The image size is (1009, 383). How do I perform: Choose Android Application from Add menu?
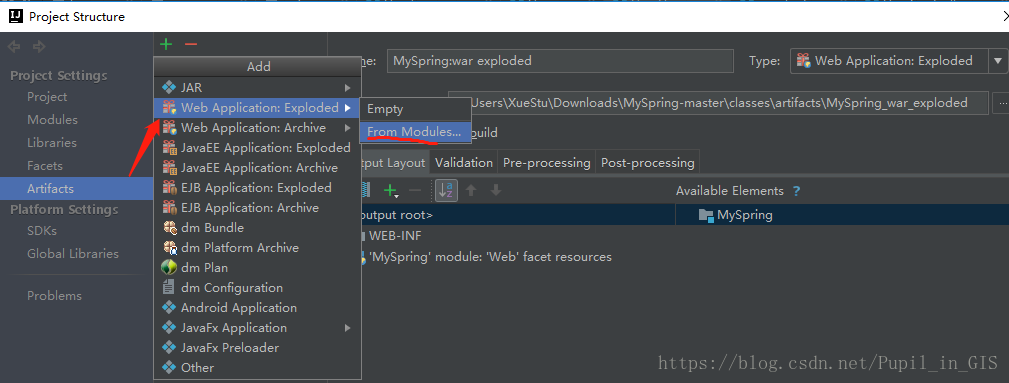click(x=257, y=307)
